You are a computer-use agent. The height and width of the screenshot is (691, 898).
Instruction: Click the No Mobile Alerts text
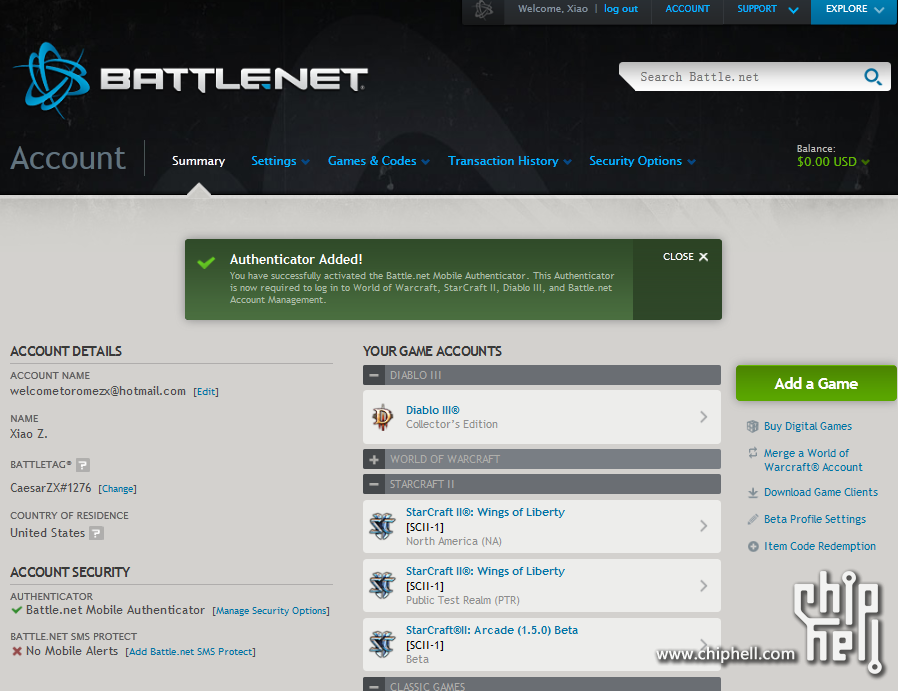[x=72, y=651]
